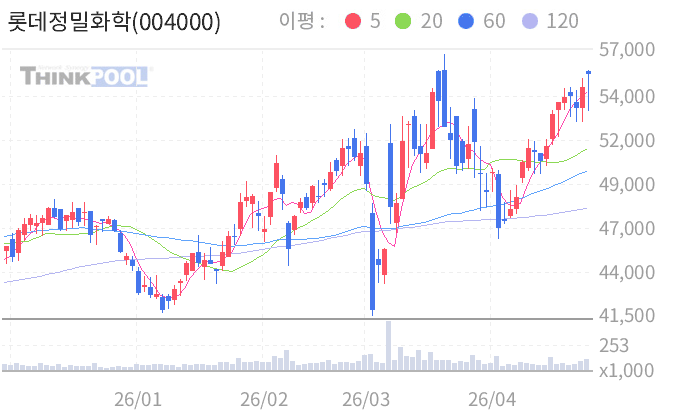This screenshot has width=686, height=420.
Task: Click the 26/02 date axis label
Action: pos(264,399)
